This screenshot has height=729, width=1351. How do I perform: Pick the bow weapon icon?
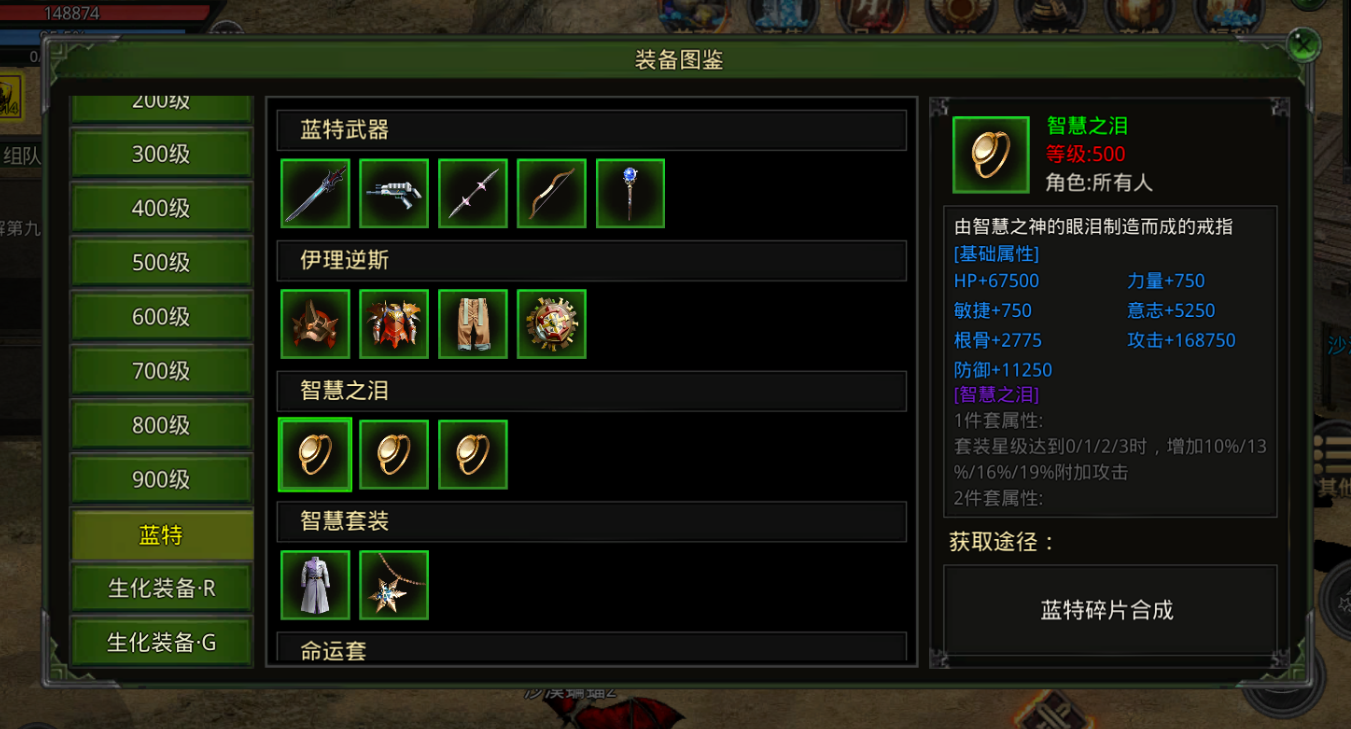pos(552,193)
